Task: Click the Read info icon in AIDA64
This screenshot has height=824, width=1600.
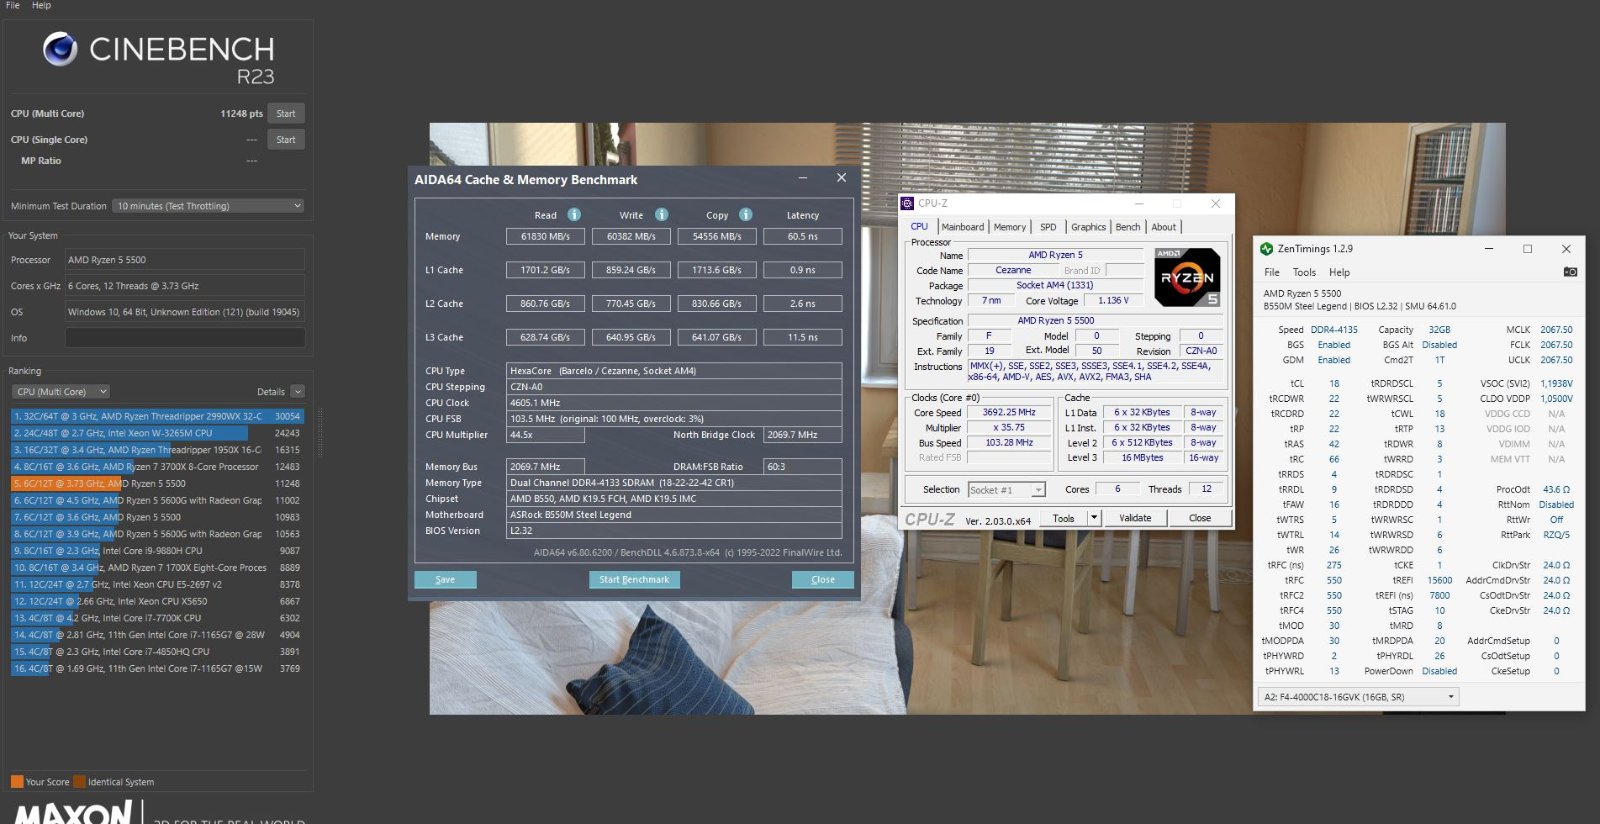Action: (x=574, y=214)
